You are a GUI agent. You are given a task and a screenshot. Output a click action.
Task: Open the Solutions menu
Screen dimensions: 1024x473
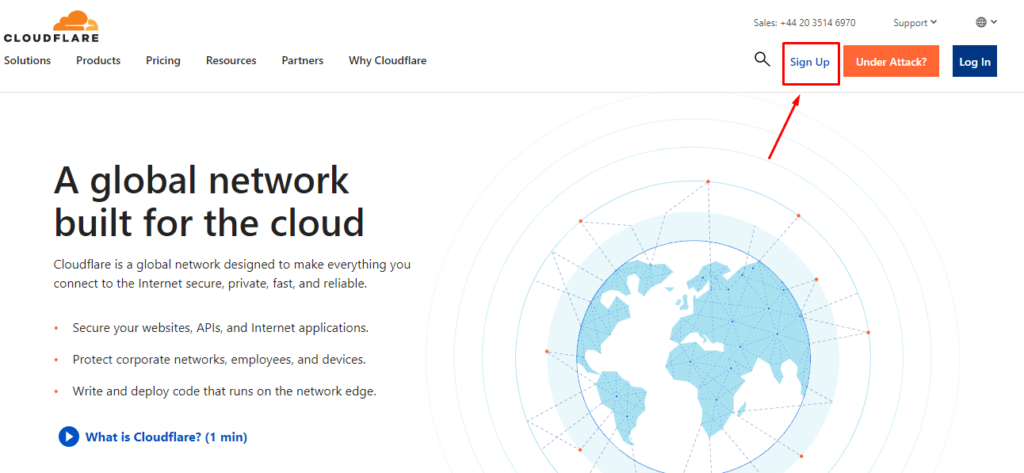coord(27,61)
